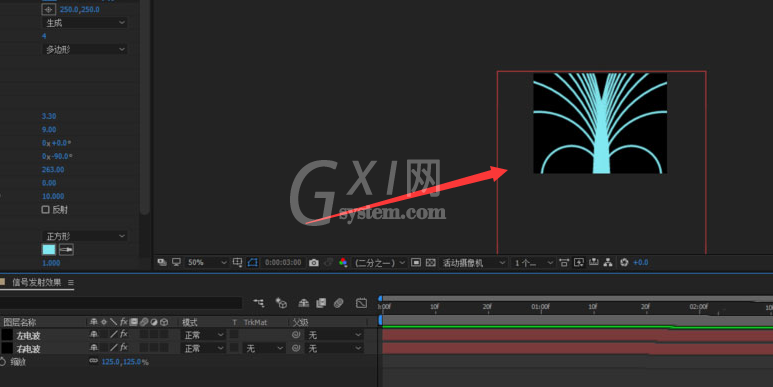Click the 模式 column header
Screen dimensions: 773x387
coord(190,322)
